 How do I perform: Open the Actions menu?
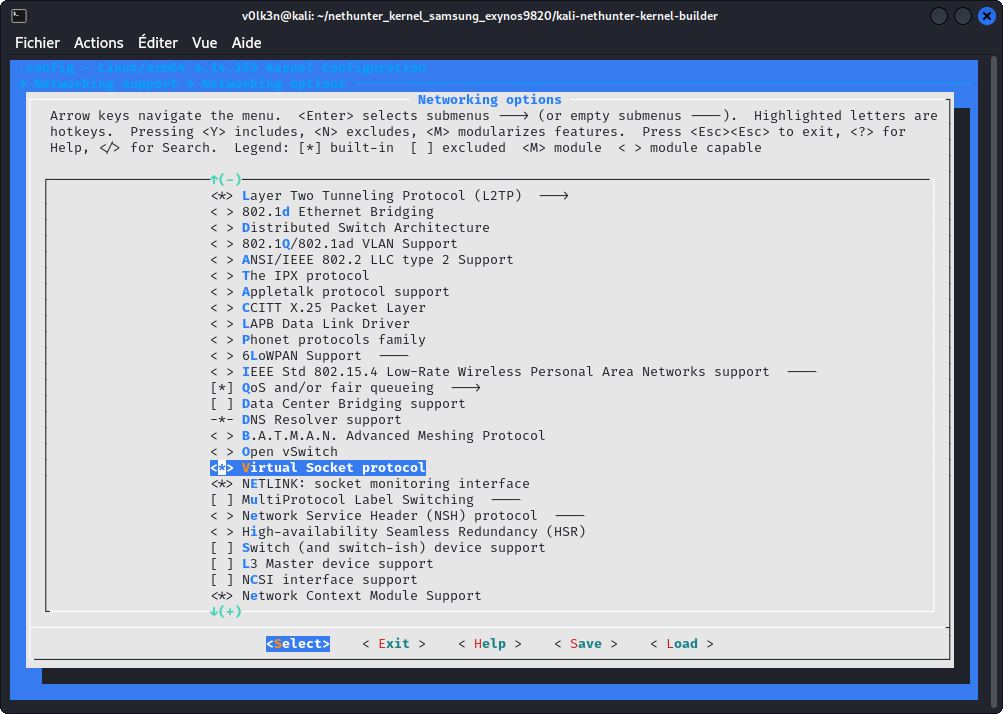click(99, 43)
